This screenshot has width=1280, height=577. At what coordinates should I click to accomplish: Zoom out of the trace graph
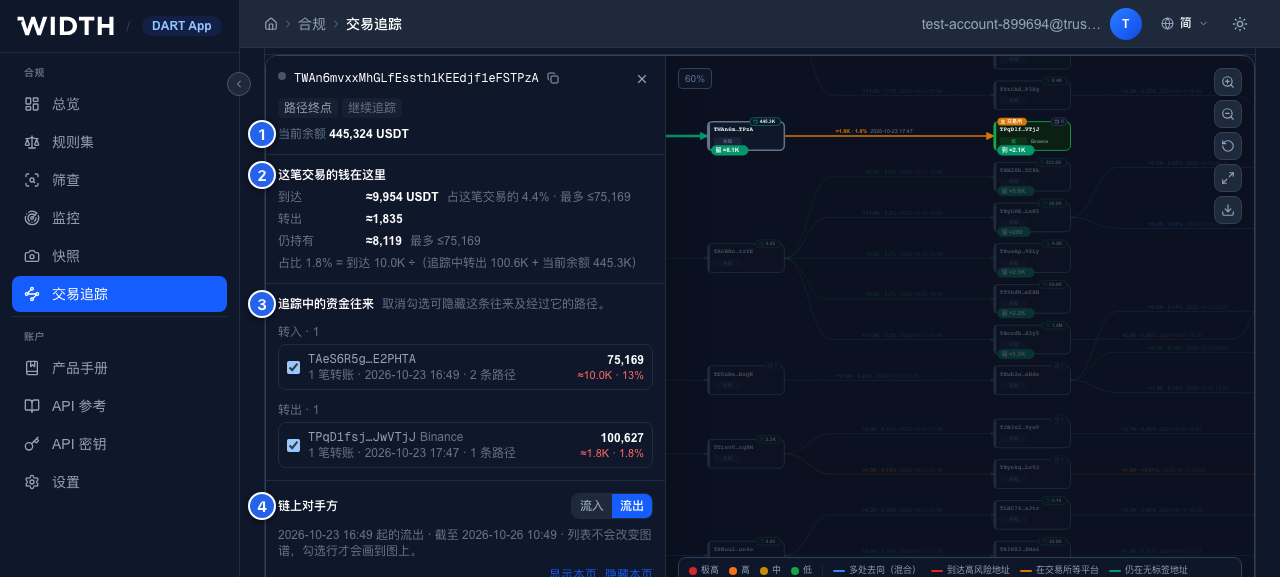tap(1228, 113)
